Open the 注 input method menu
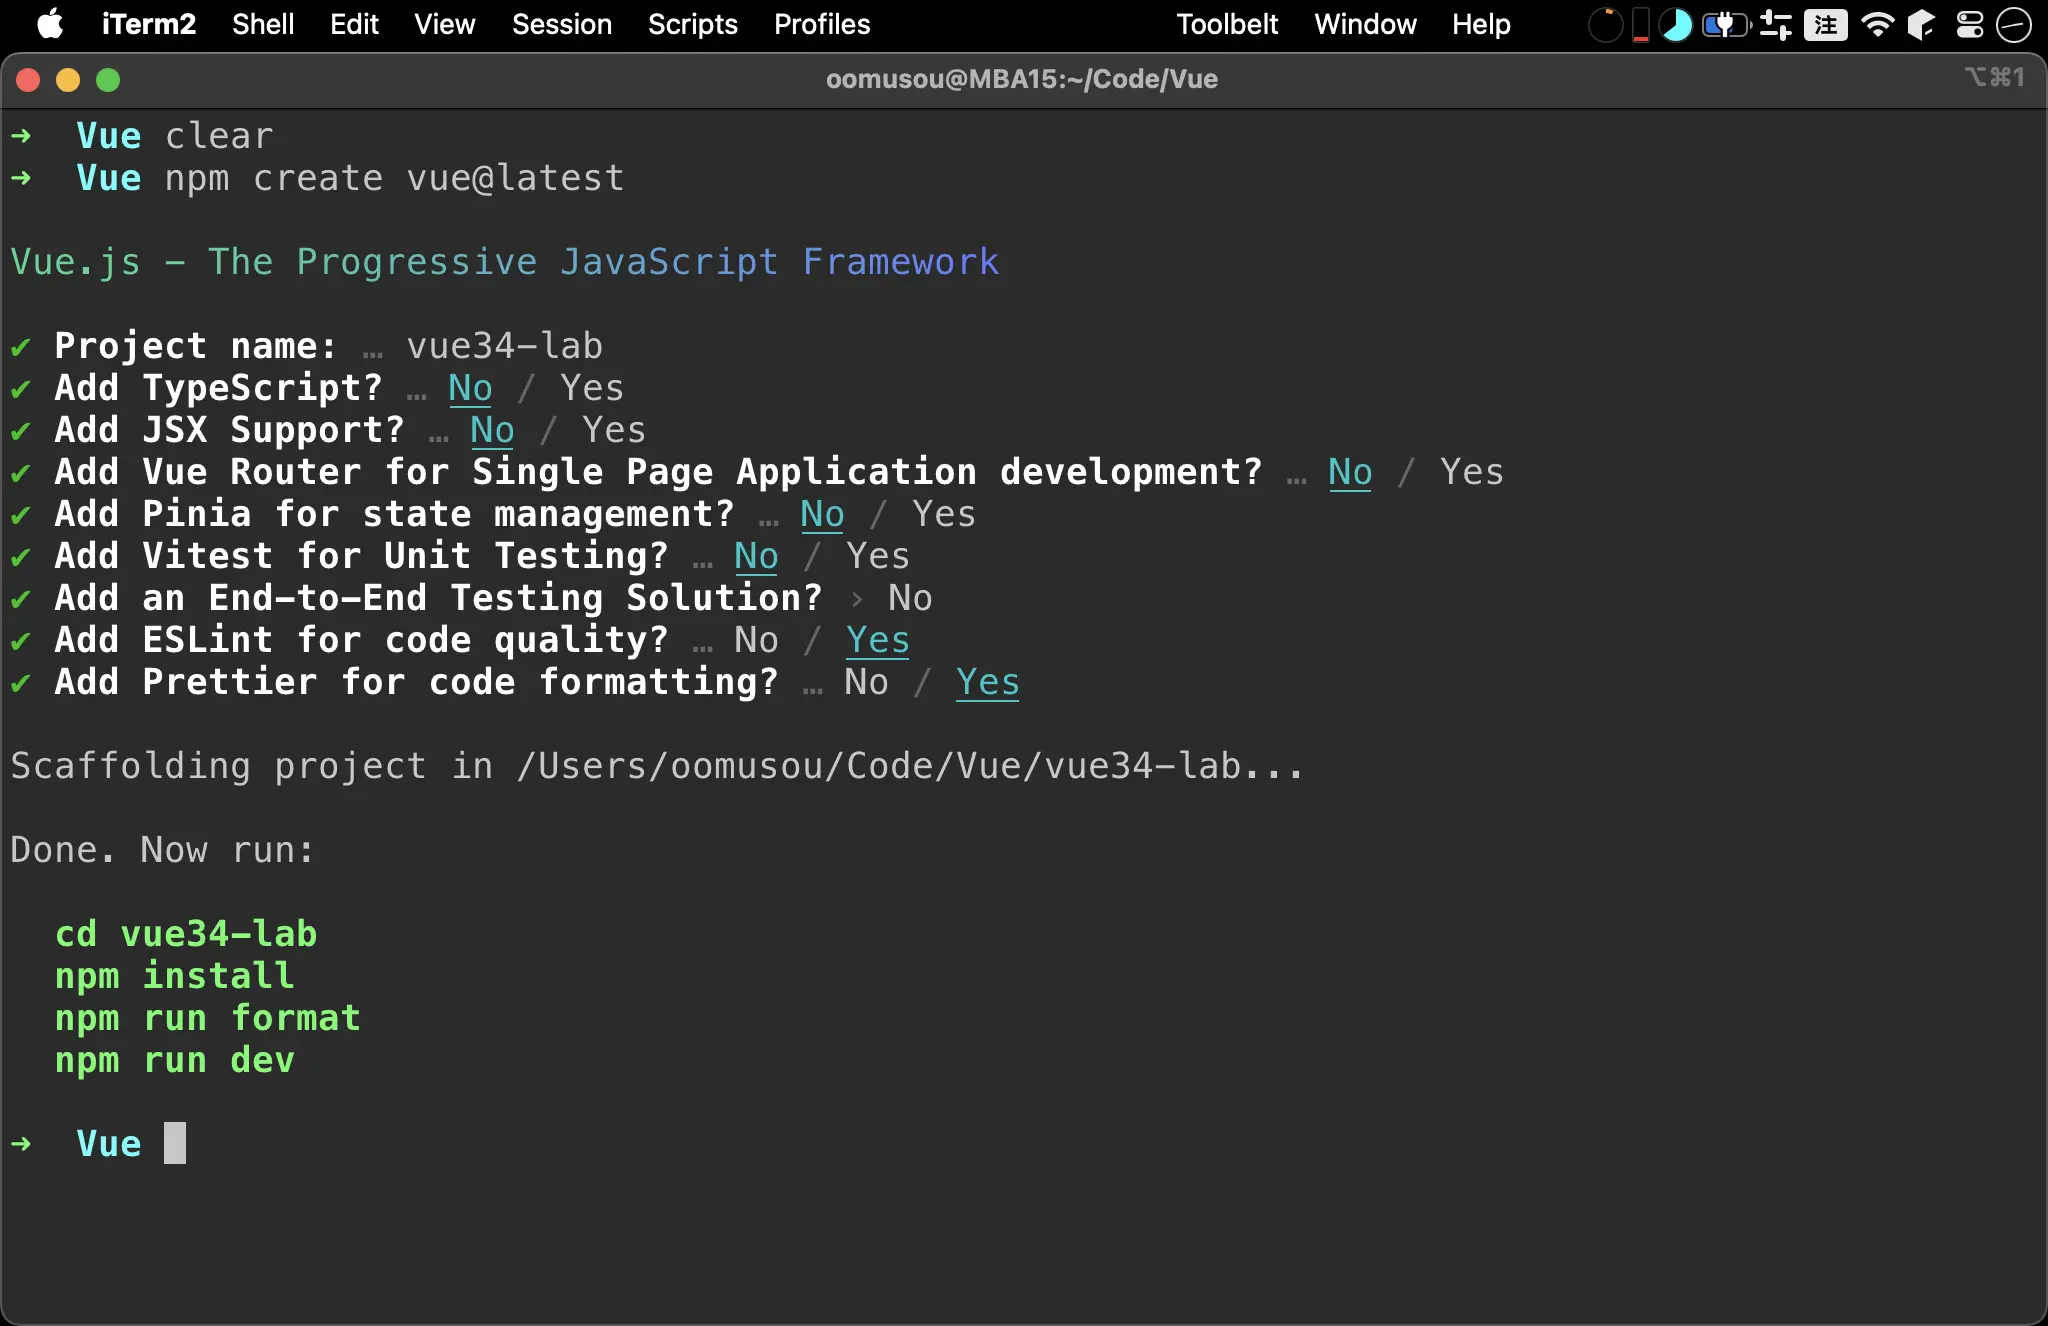 (x=1826, y=24)
